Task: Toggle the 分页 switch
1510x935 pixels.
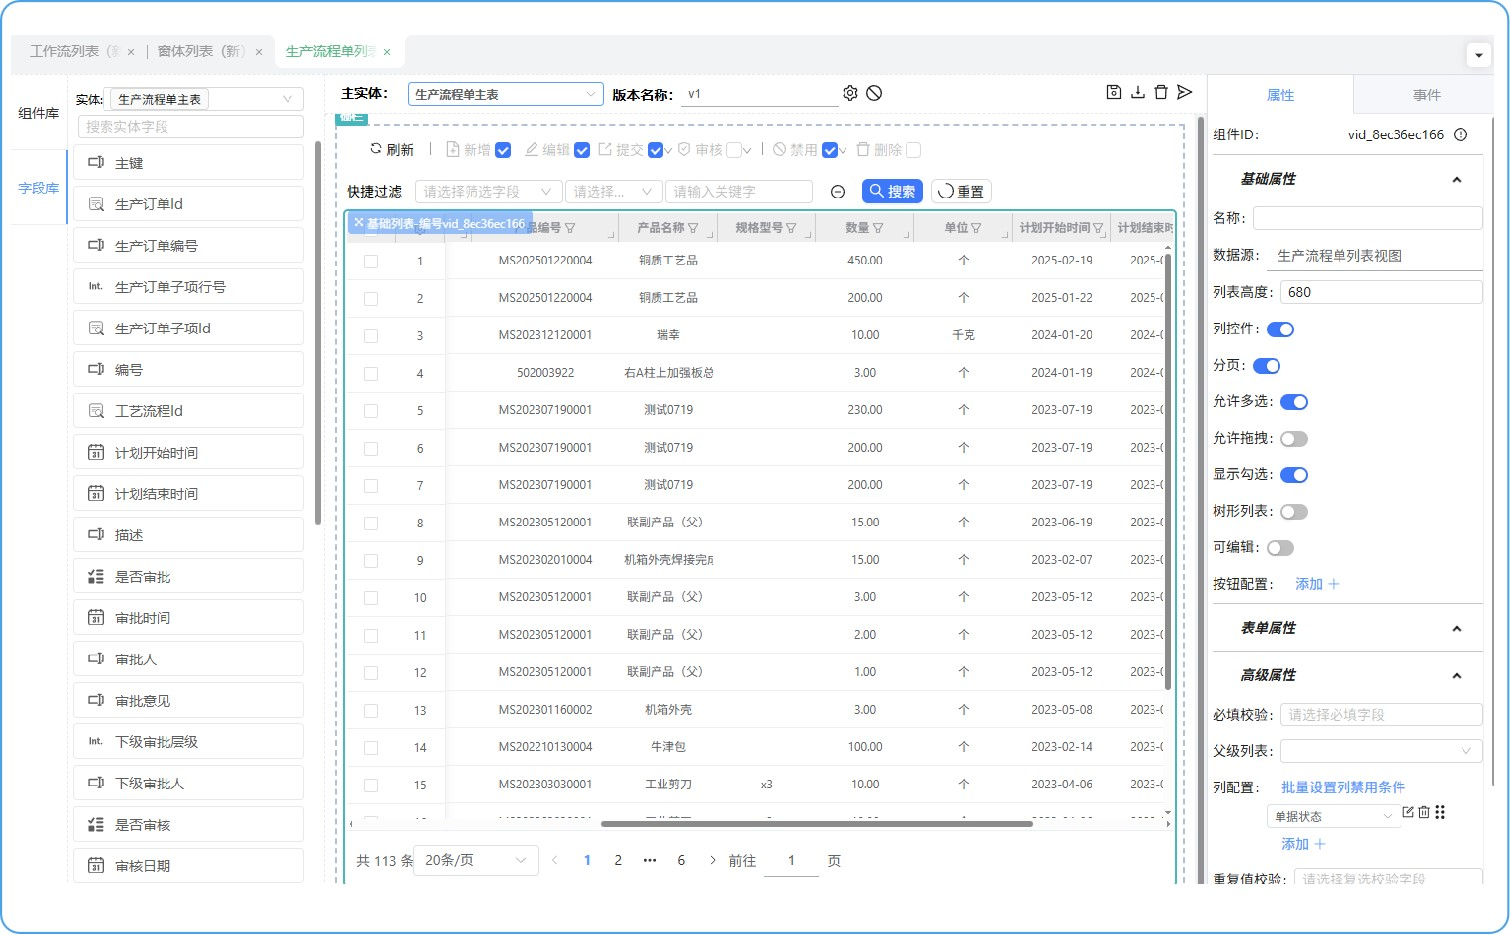Action: click(x=1267, y=366)
